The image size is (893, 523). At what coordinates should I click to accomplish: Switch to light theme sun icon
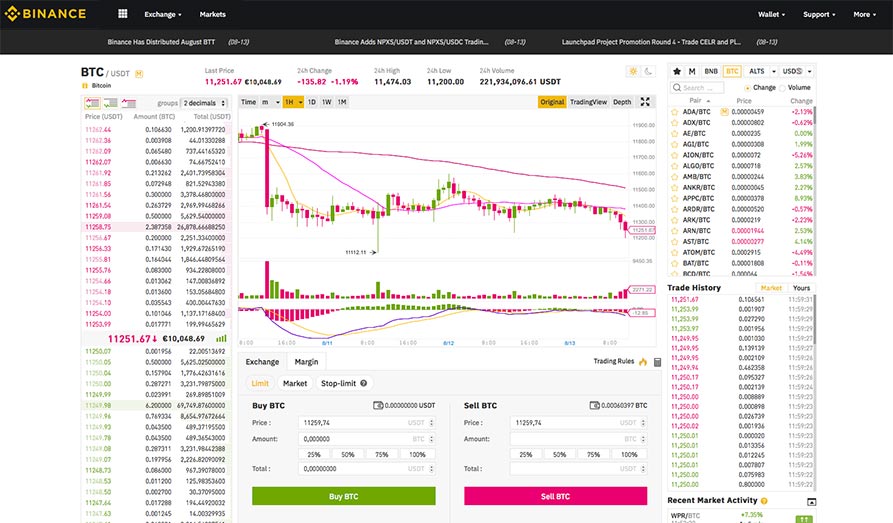coord(633,71)
